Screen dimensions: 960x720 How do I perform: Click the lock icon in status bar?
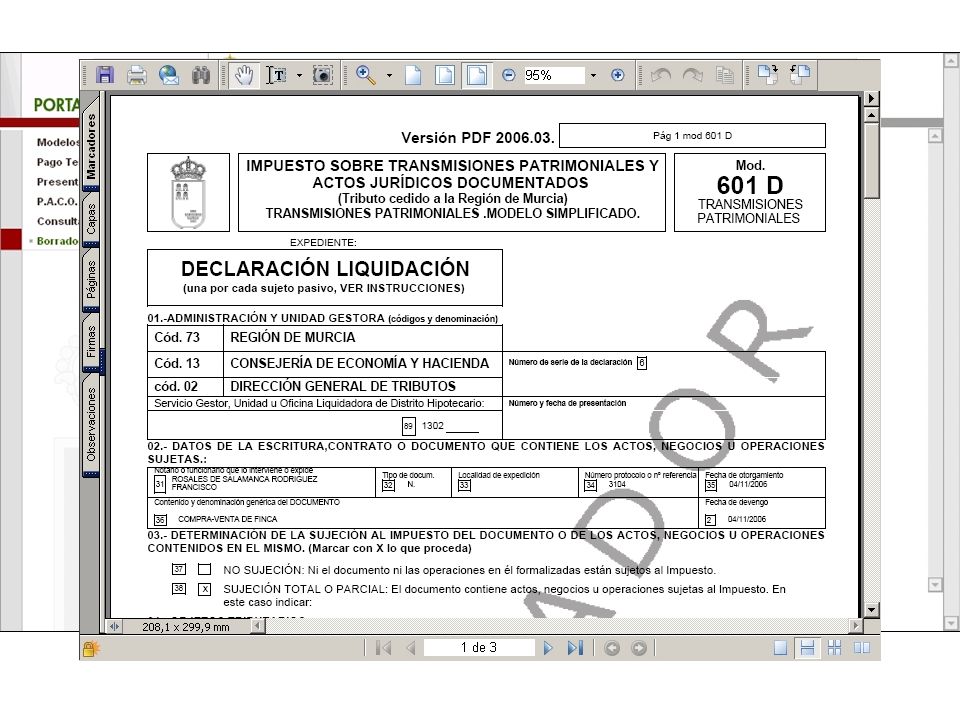91,648
